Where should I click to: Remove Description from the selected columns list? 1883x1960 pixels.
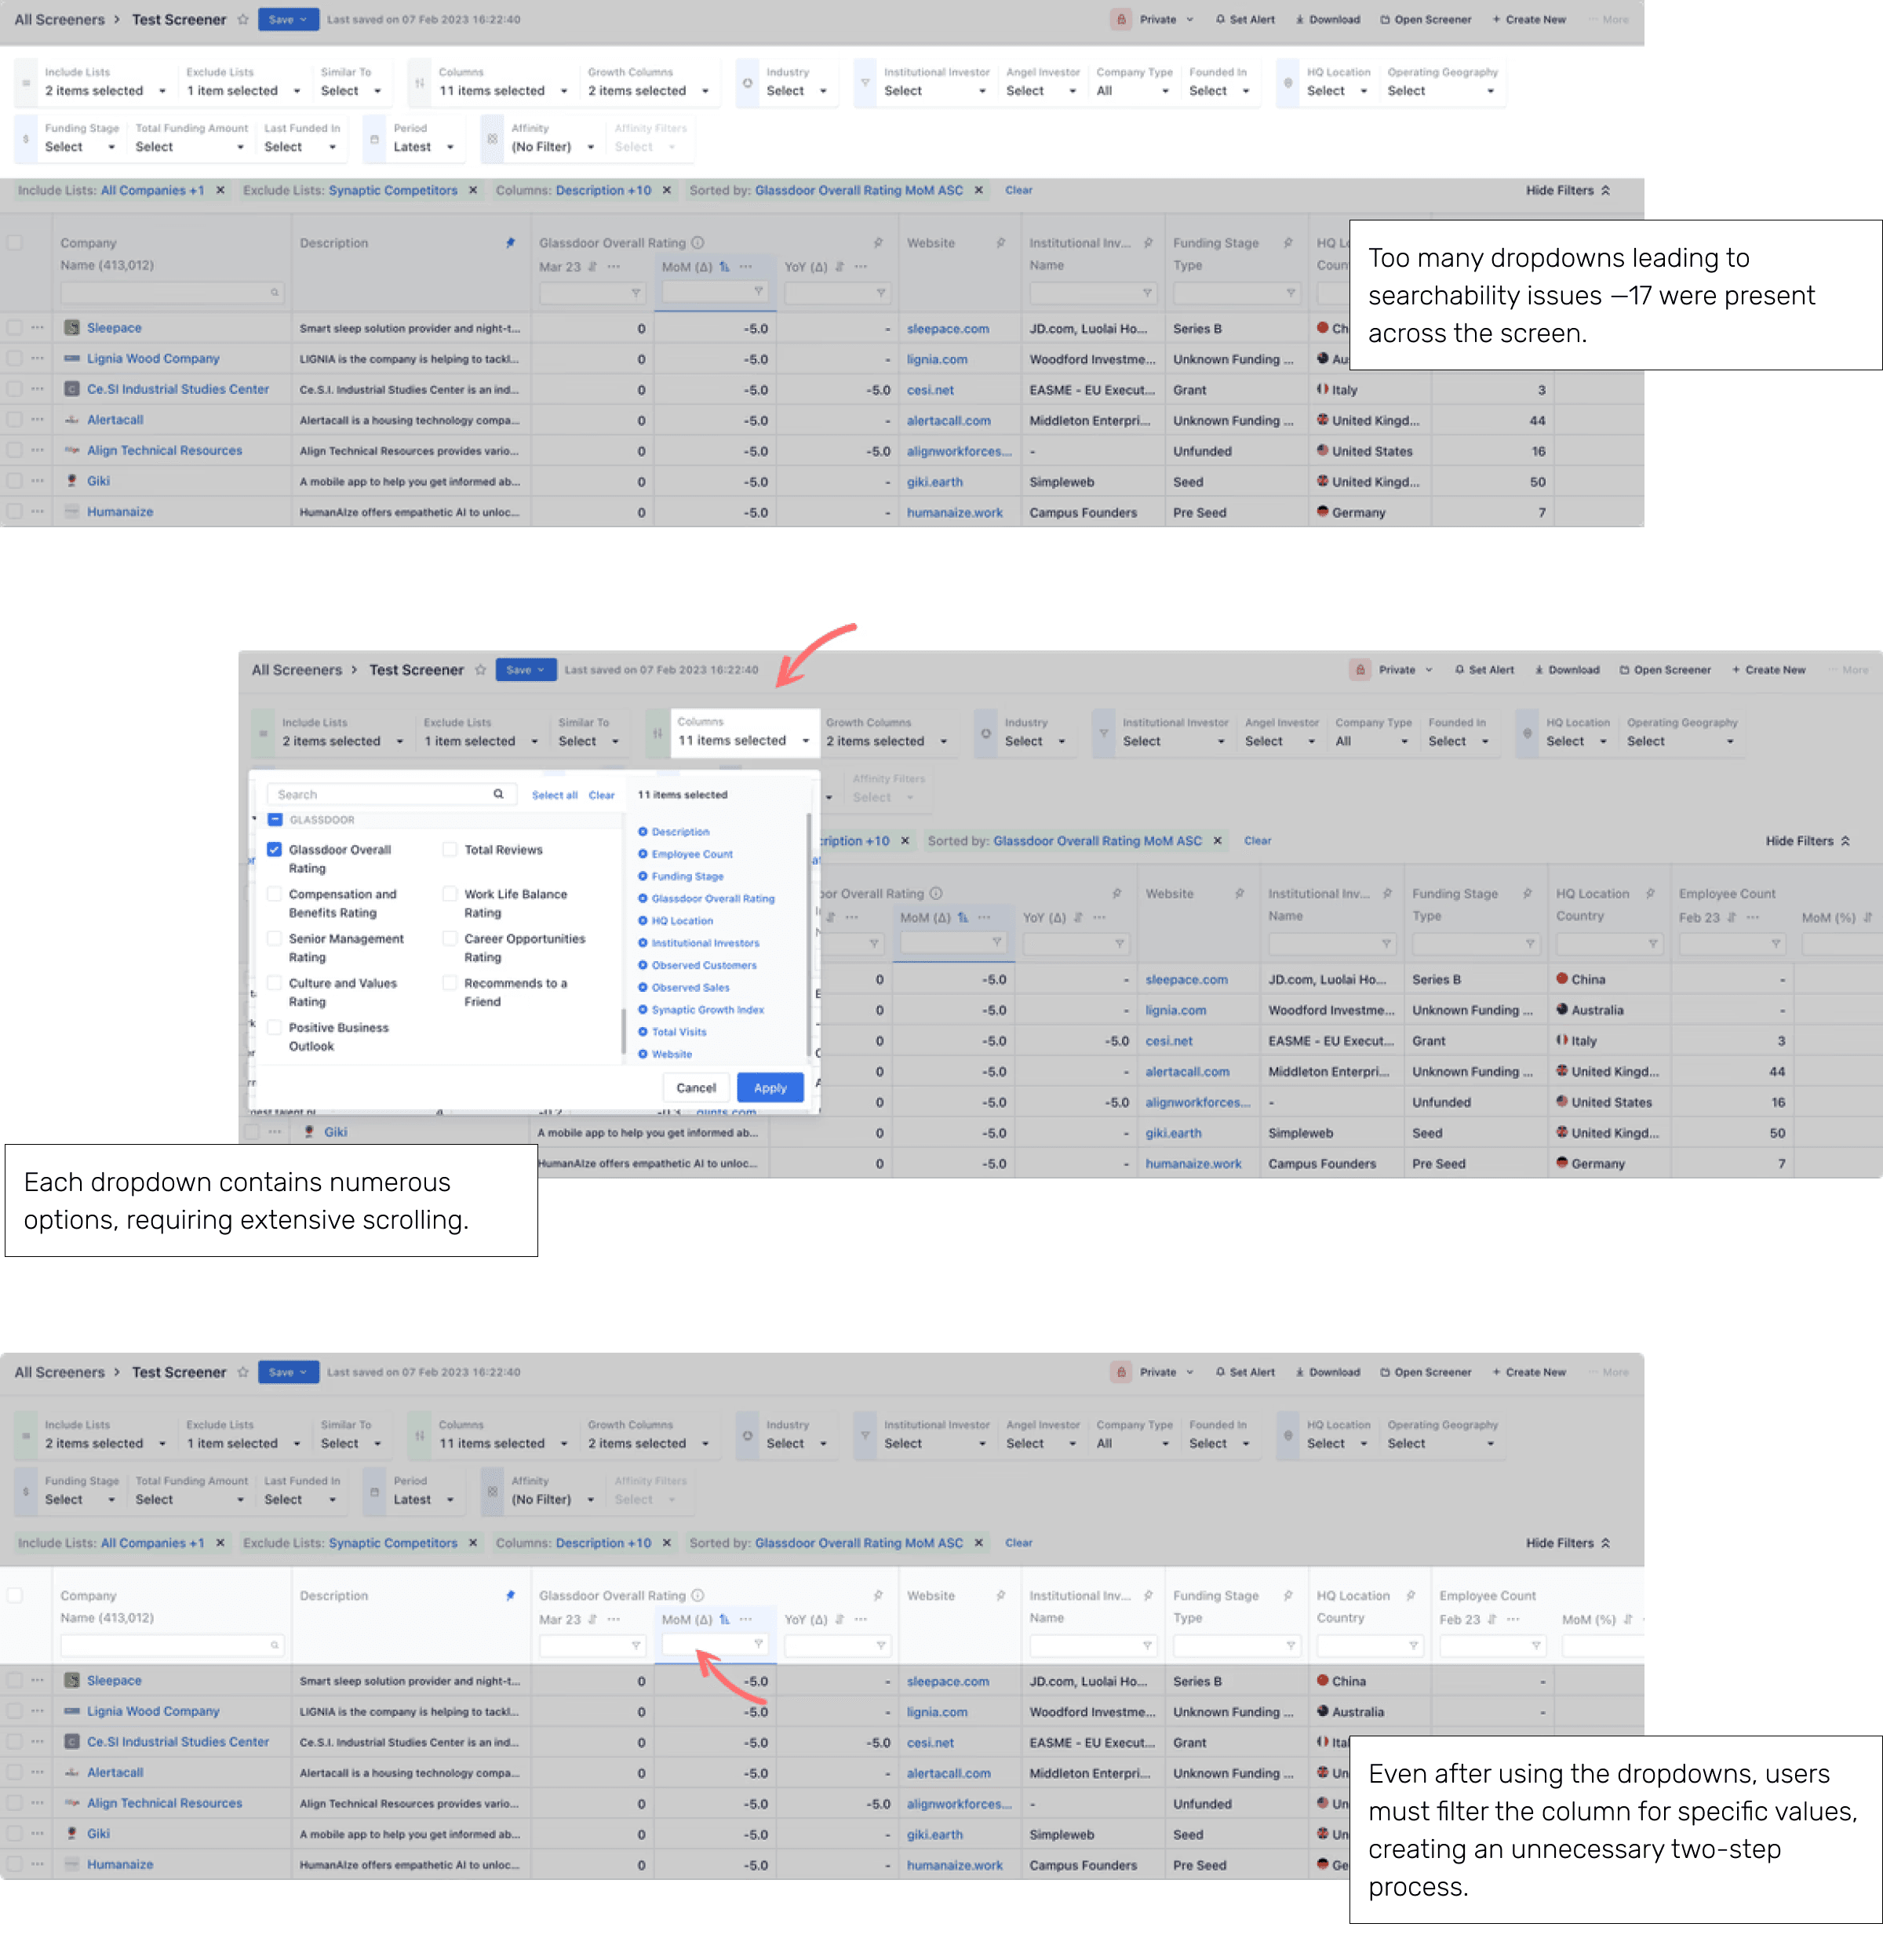pos(643,832)
